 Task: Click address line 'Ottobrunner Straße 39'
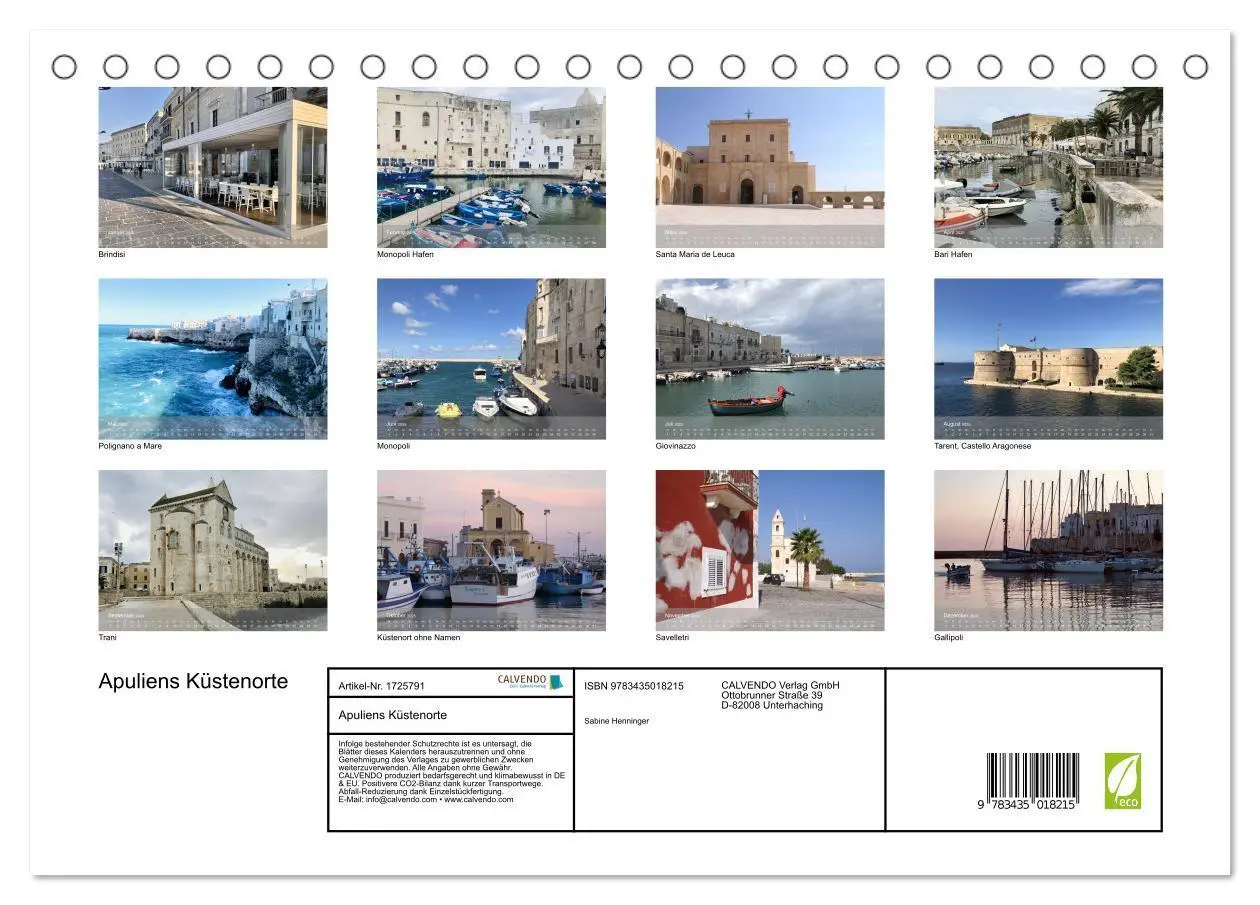point(772,695)
